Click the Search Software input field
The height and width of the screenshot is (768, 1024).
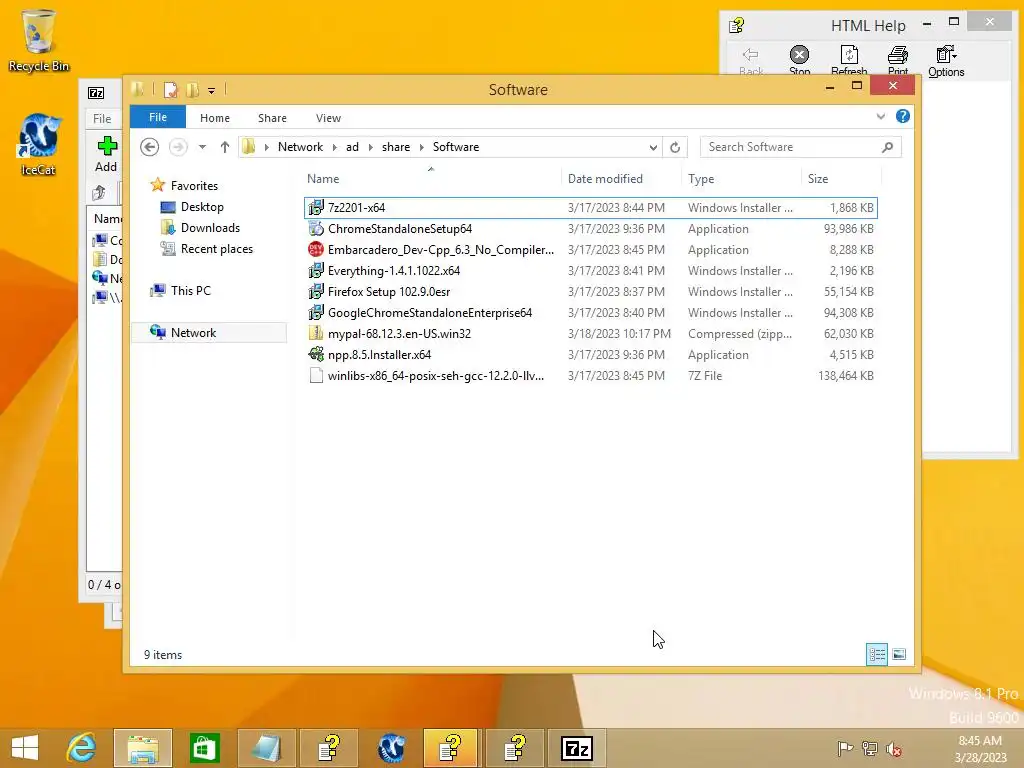coord(790,147)
